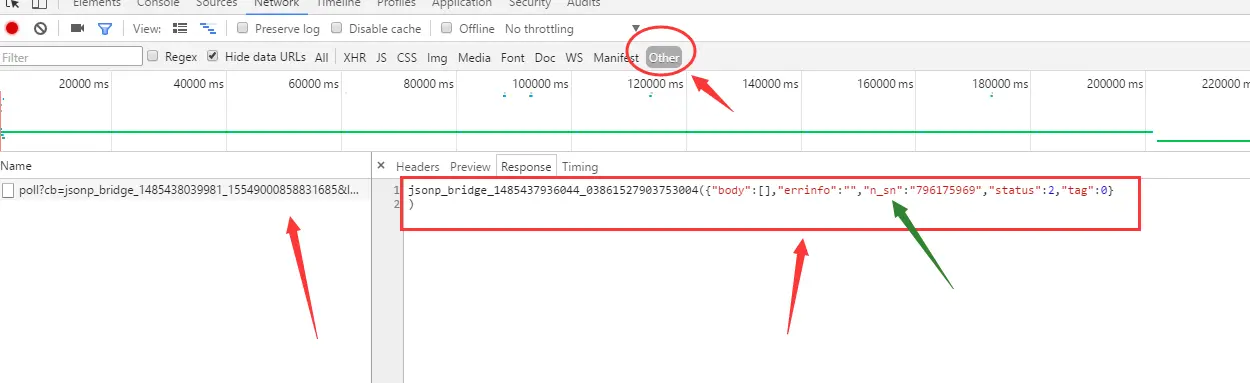Select the poll?cb=jsonp_bridge request row
1250x383 pixels.
pyautogui.click(x=185, y=190)
